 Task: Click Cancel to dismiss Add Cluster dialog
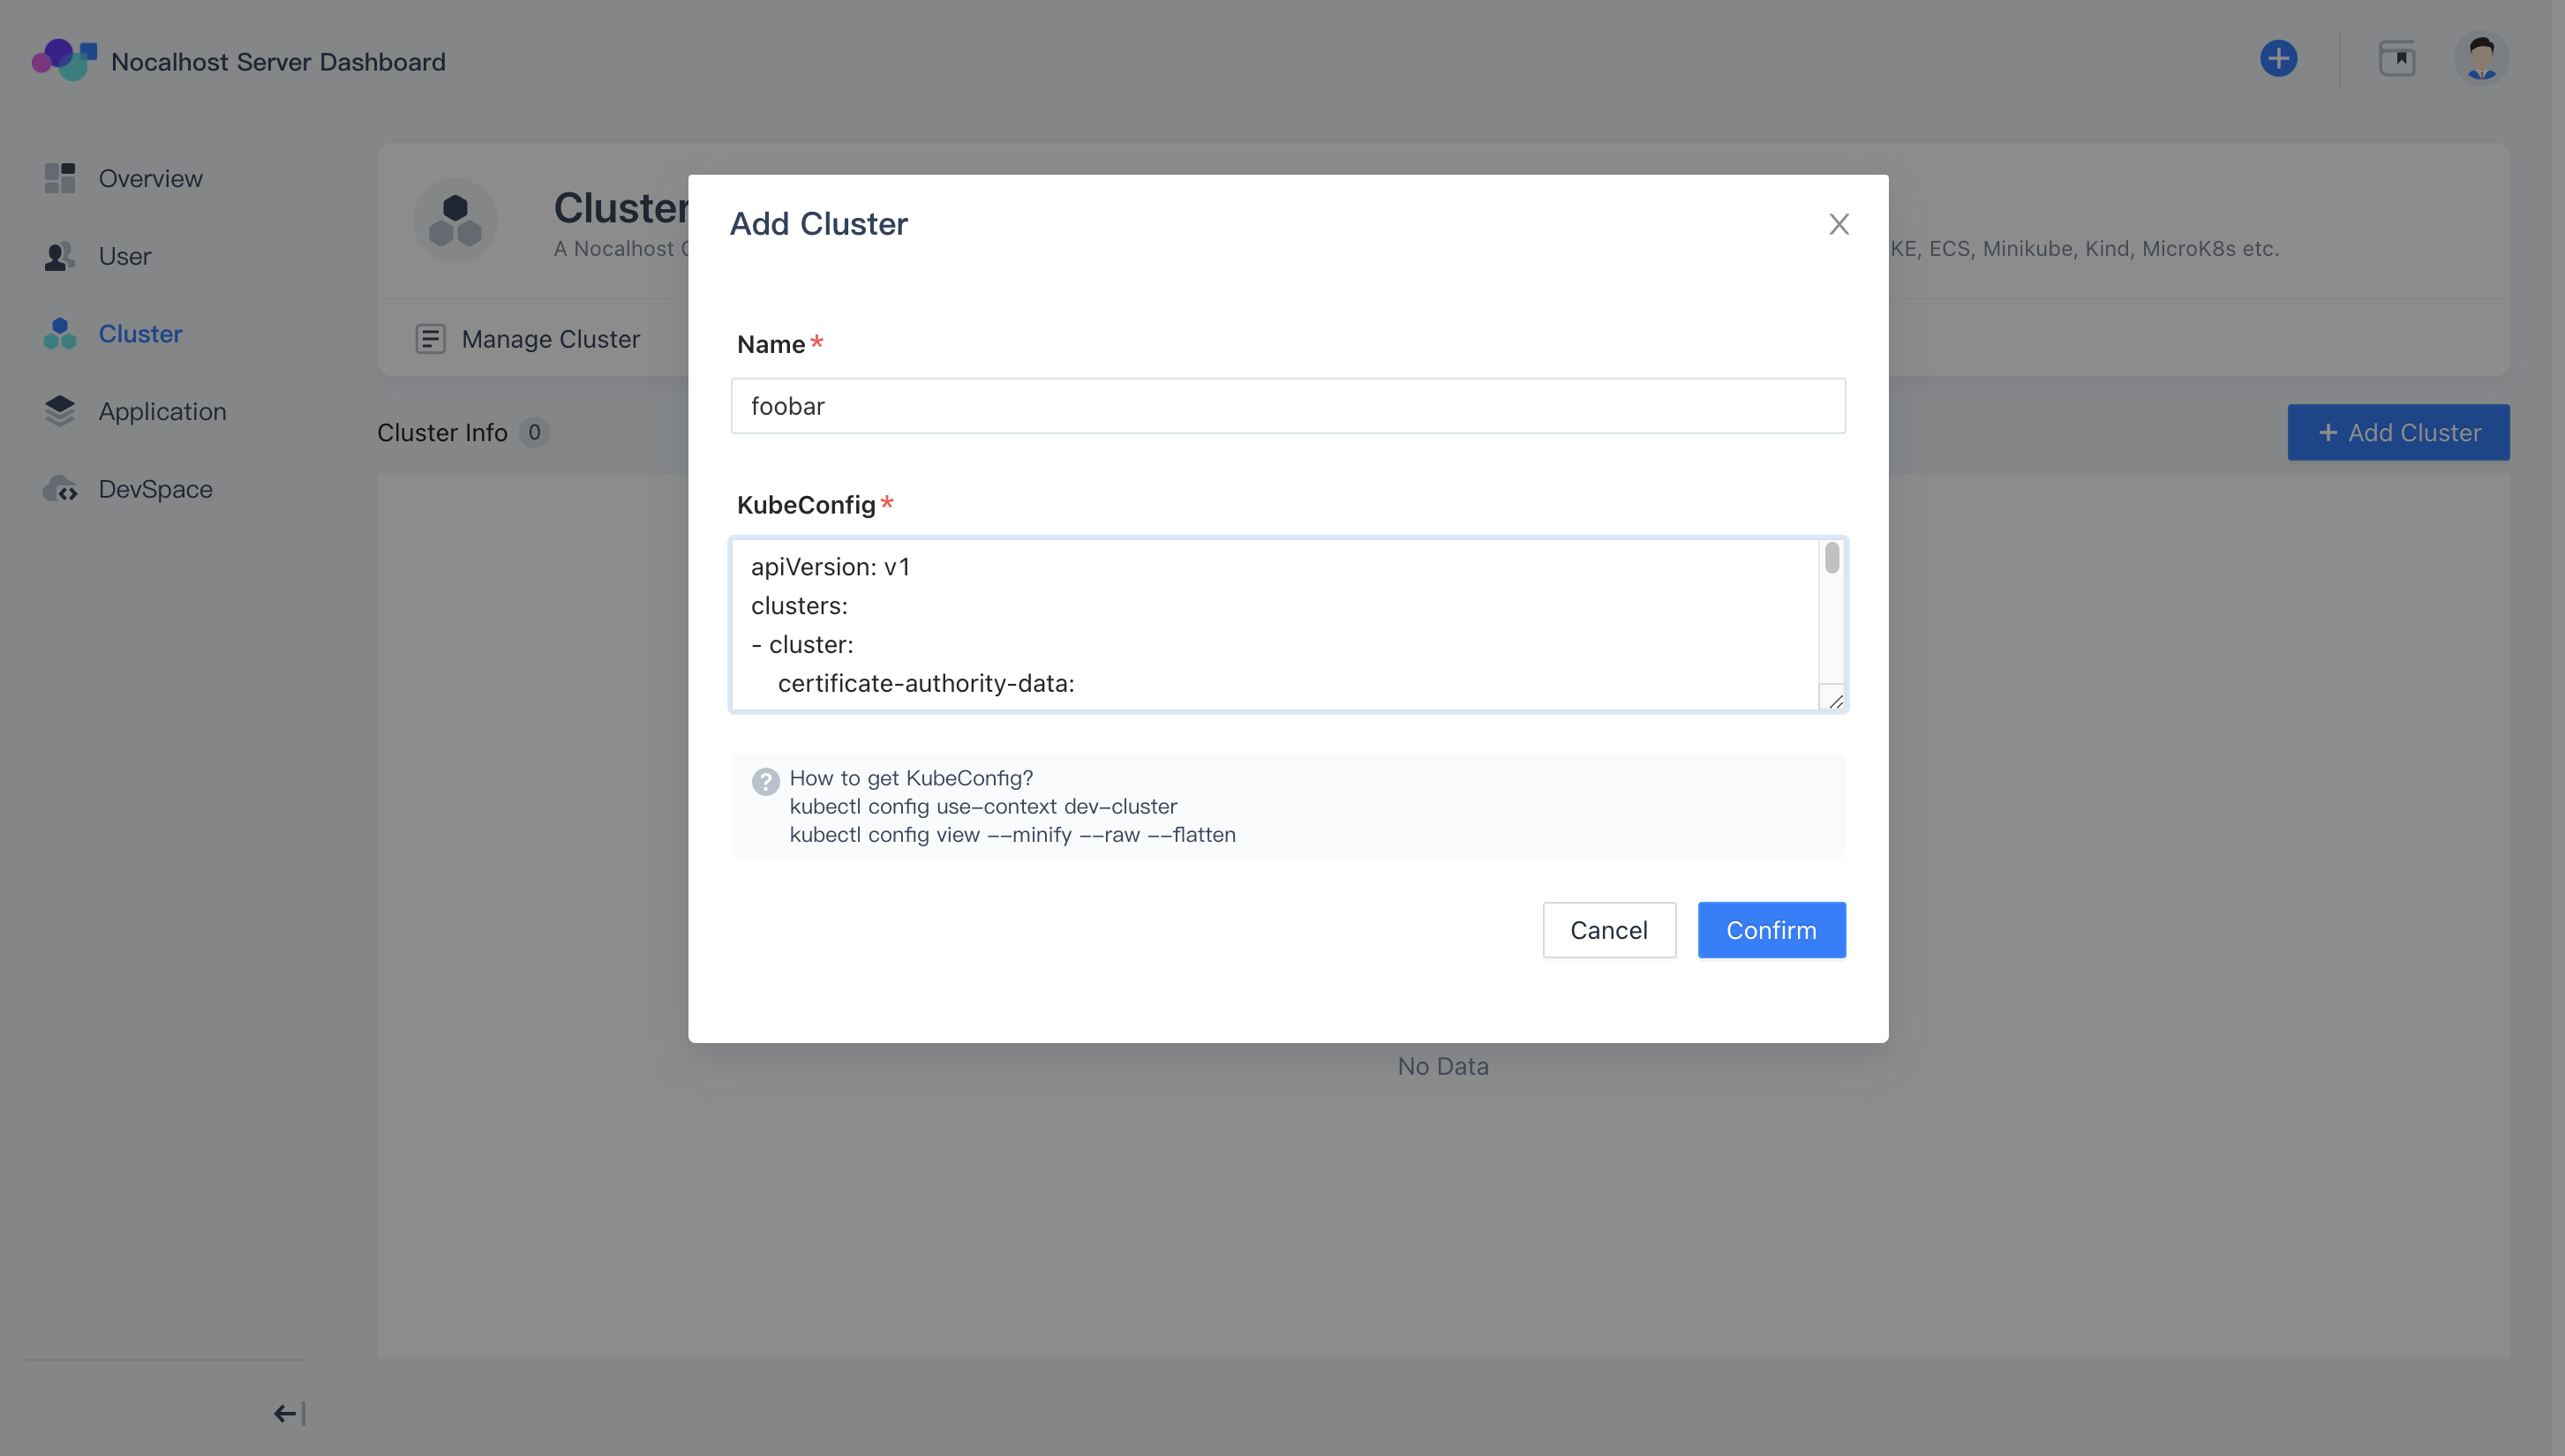coord(1606,929)
